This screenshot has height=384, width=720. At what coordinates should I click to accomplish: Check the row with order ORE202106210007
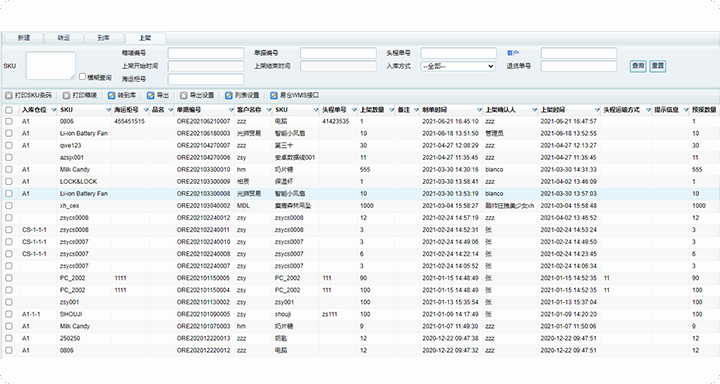point(9,121)
